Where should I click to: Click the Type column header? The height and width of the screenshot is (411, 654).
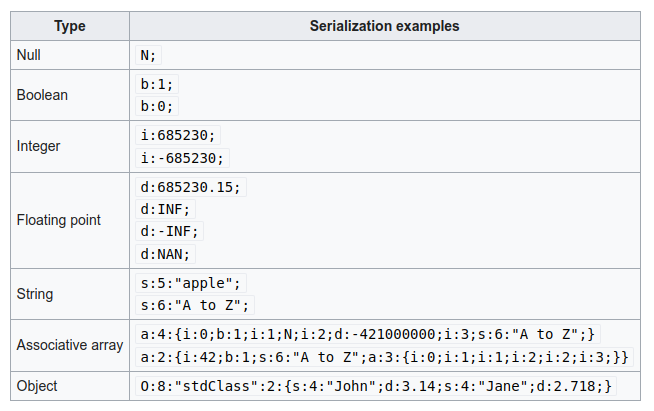[70, 26]
